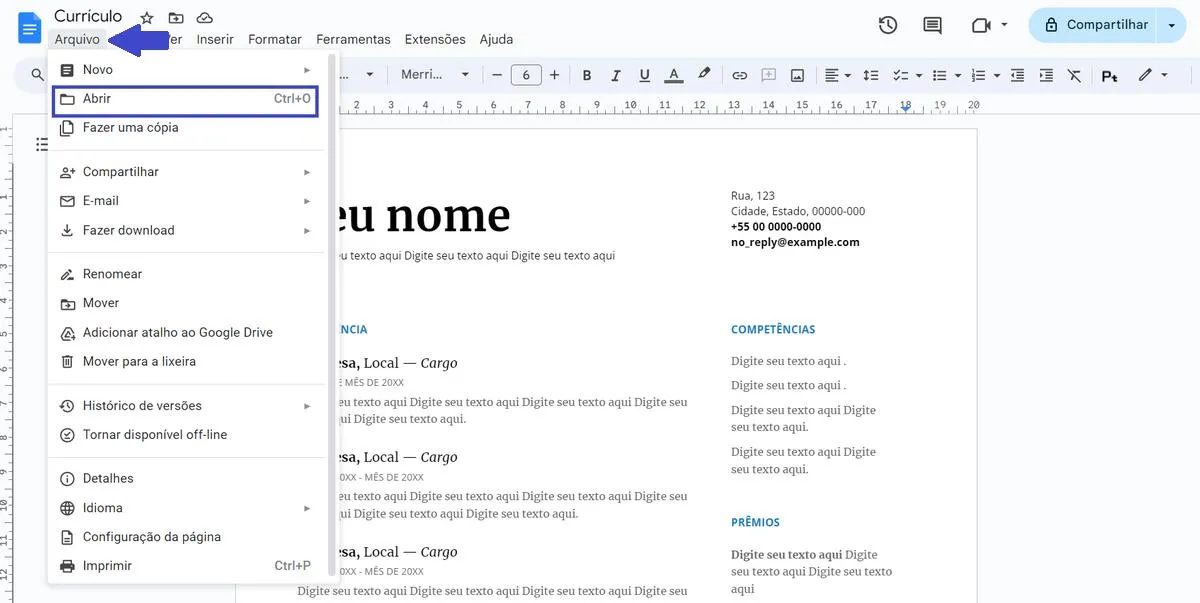Toggle the checklist formatting option
This screenshot has width=1200, height=603.
tap(901, 74)
